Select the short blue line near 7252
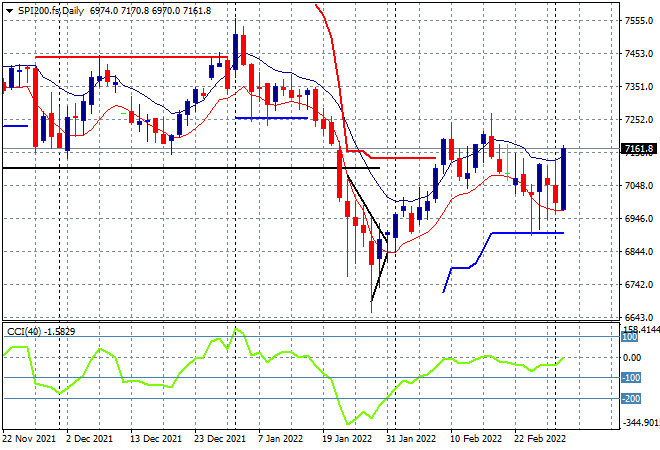This screenshot has width=660, height=450. point(271,118)
